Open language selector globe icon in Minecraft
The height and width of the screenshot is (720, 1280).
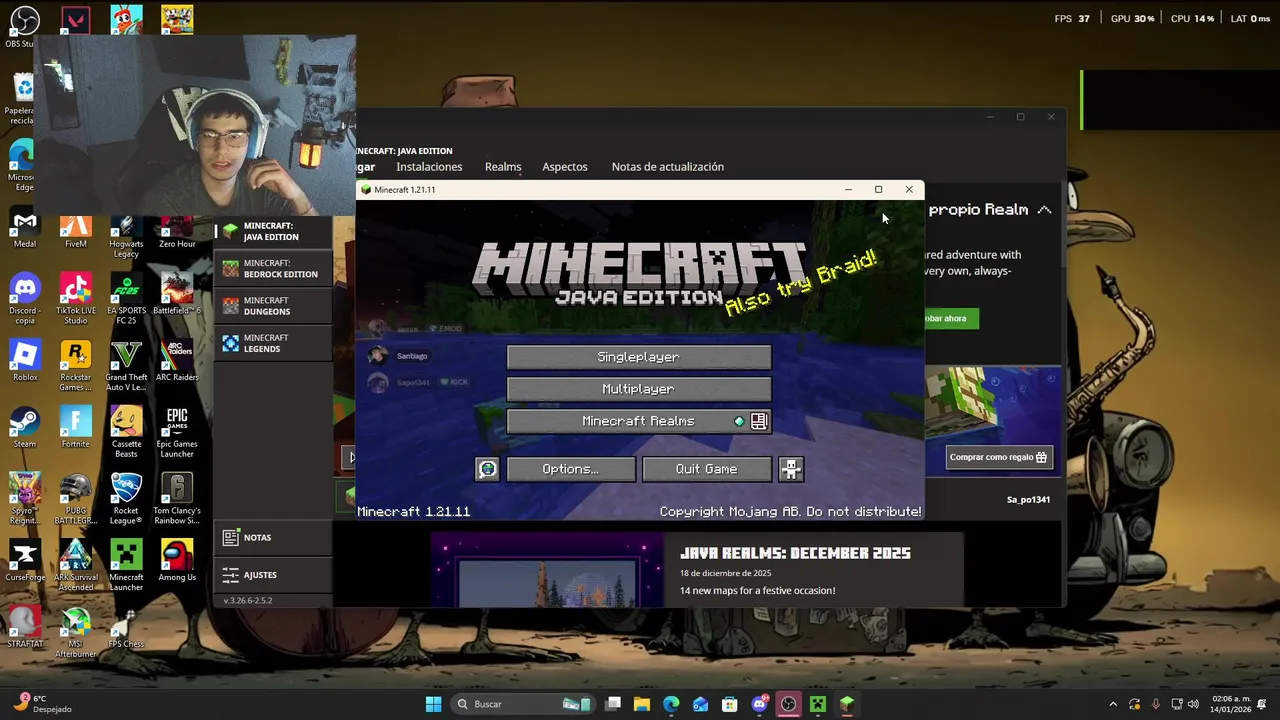tap(487, 469)
